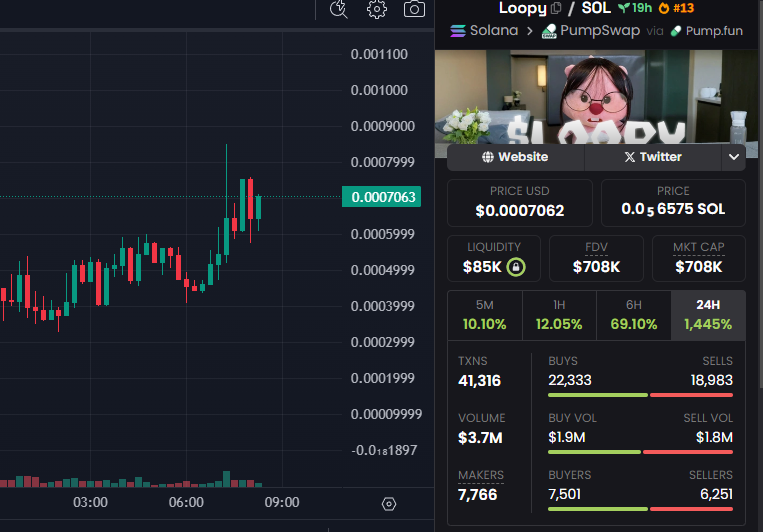Click the 03:00 time axis label
Screen dimensions: 763x532
point(90,502)
